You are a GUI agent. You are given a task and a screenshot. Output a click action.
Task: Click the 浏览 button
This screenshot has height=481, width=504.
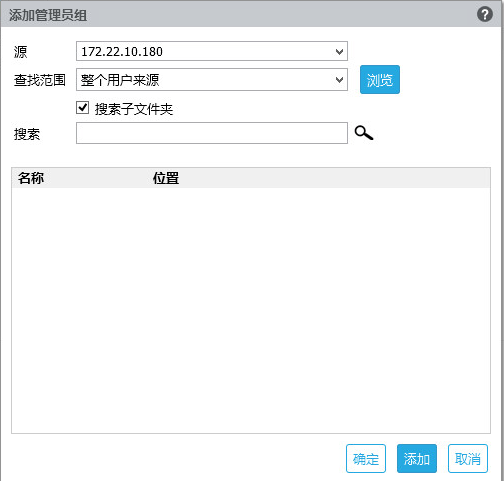(x=380, y=80)
